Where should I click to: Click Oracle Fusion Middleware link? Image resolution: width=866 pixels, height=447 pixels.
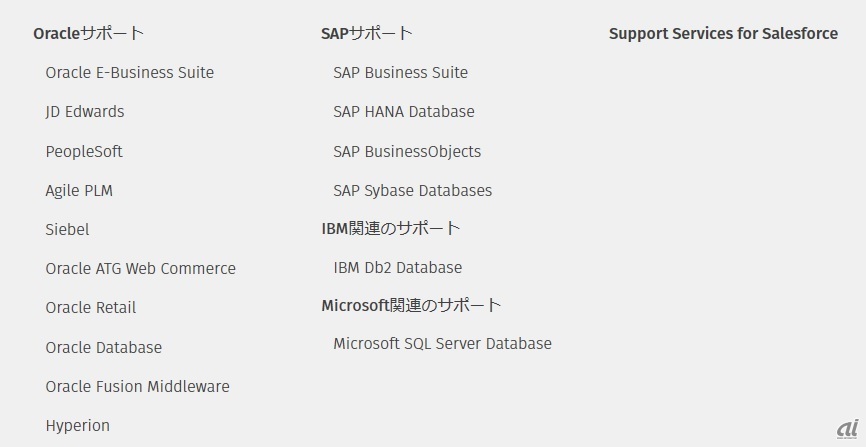click(137, 387)
